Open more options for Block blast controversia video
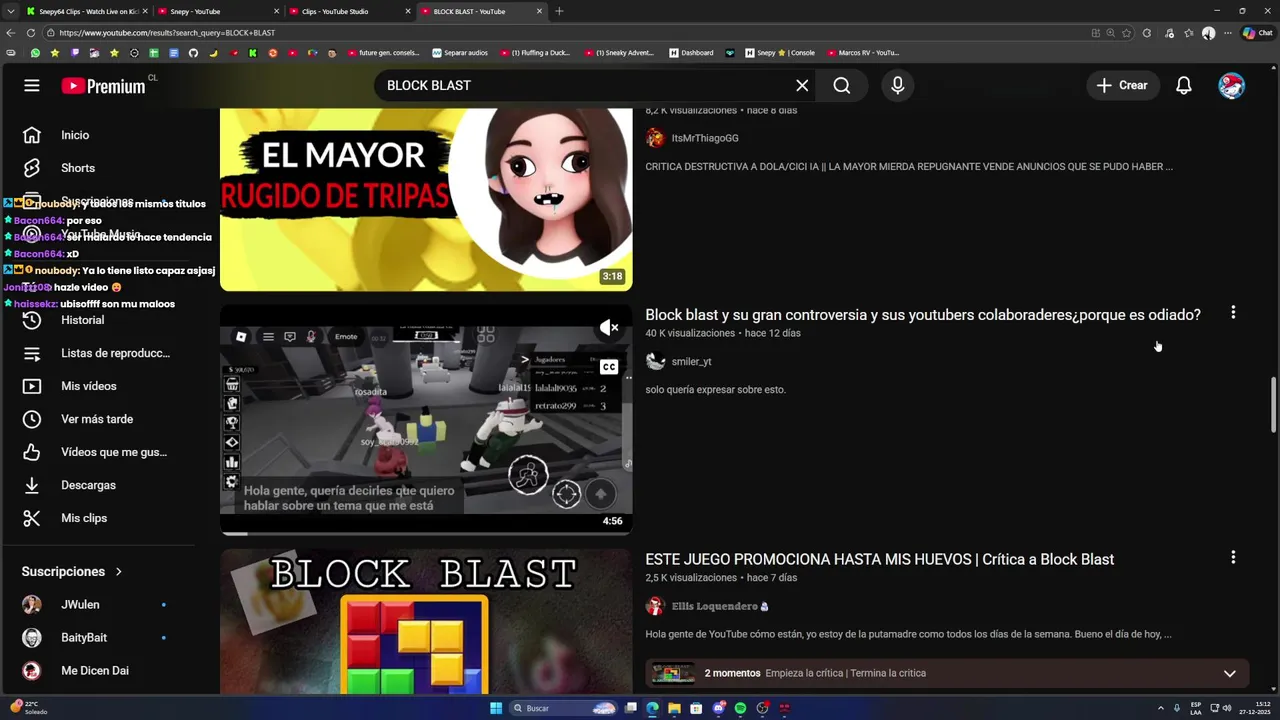 pyautogui.click(x=1233, y=313)
